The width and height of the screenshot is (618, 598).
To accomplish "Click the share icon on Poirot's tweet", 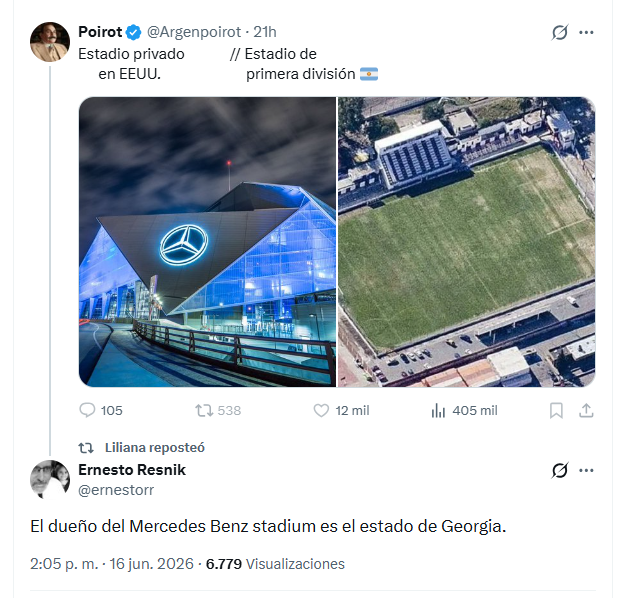I will click(x=586, y=410).
